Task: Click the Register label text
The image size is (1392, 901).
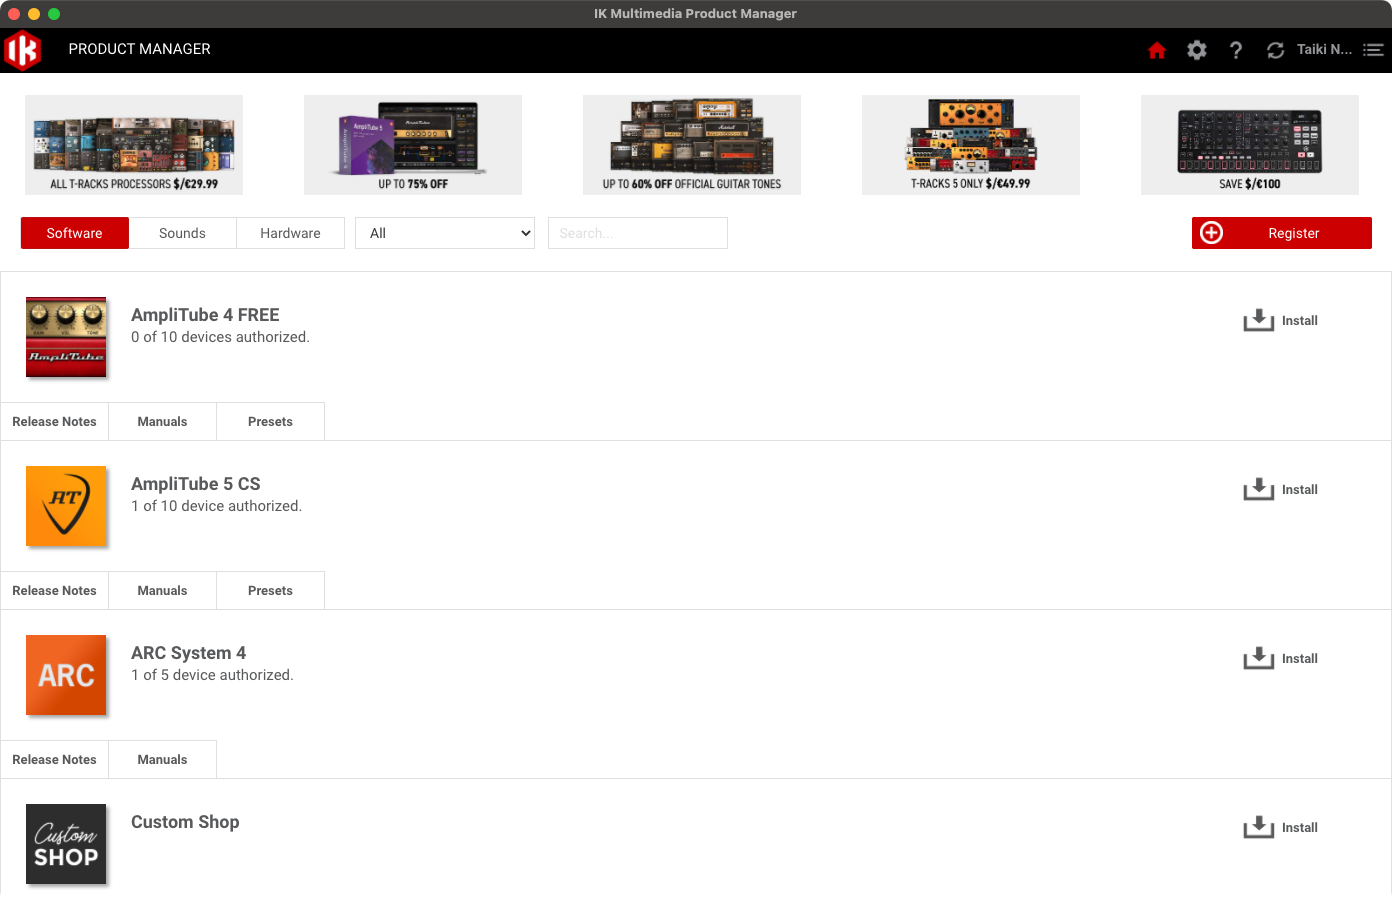Action: click(x=1294, y=233)
